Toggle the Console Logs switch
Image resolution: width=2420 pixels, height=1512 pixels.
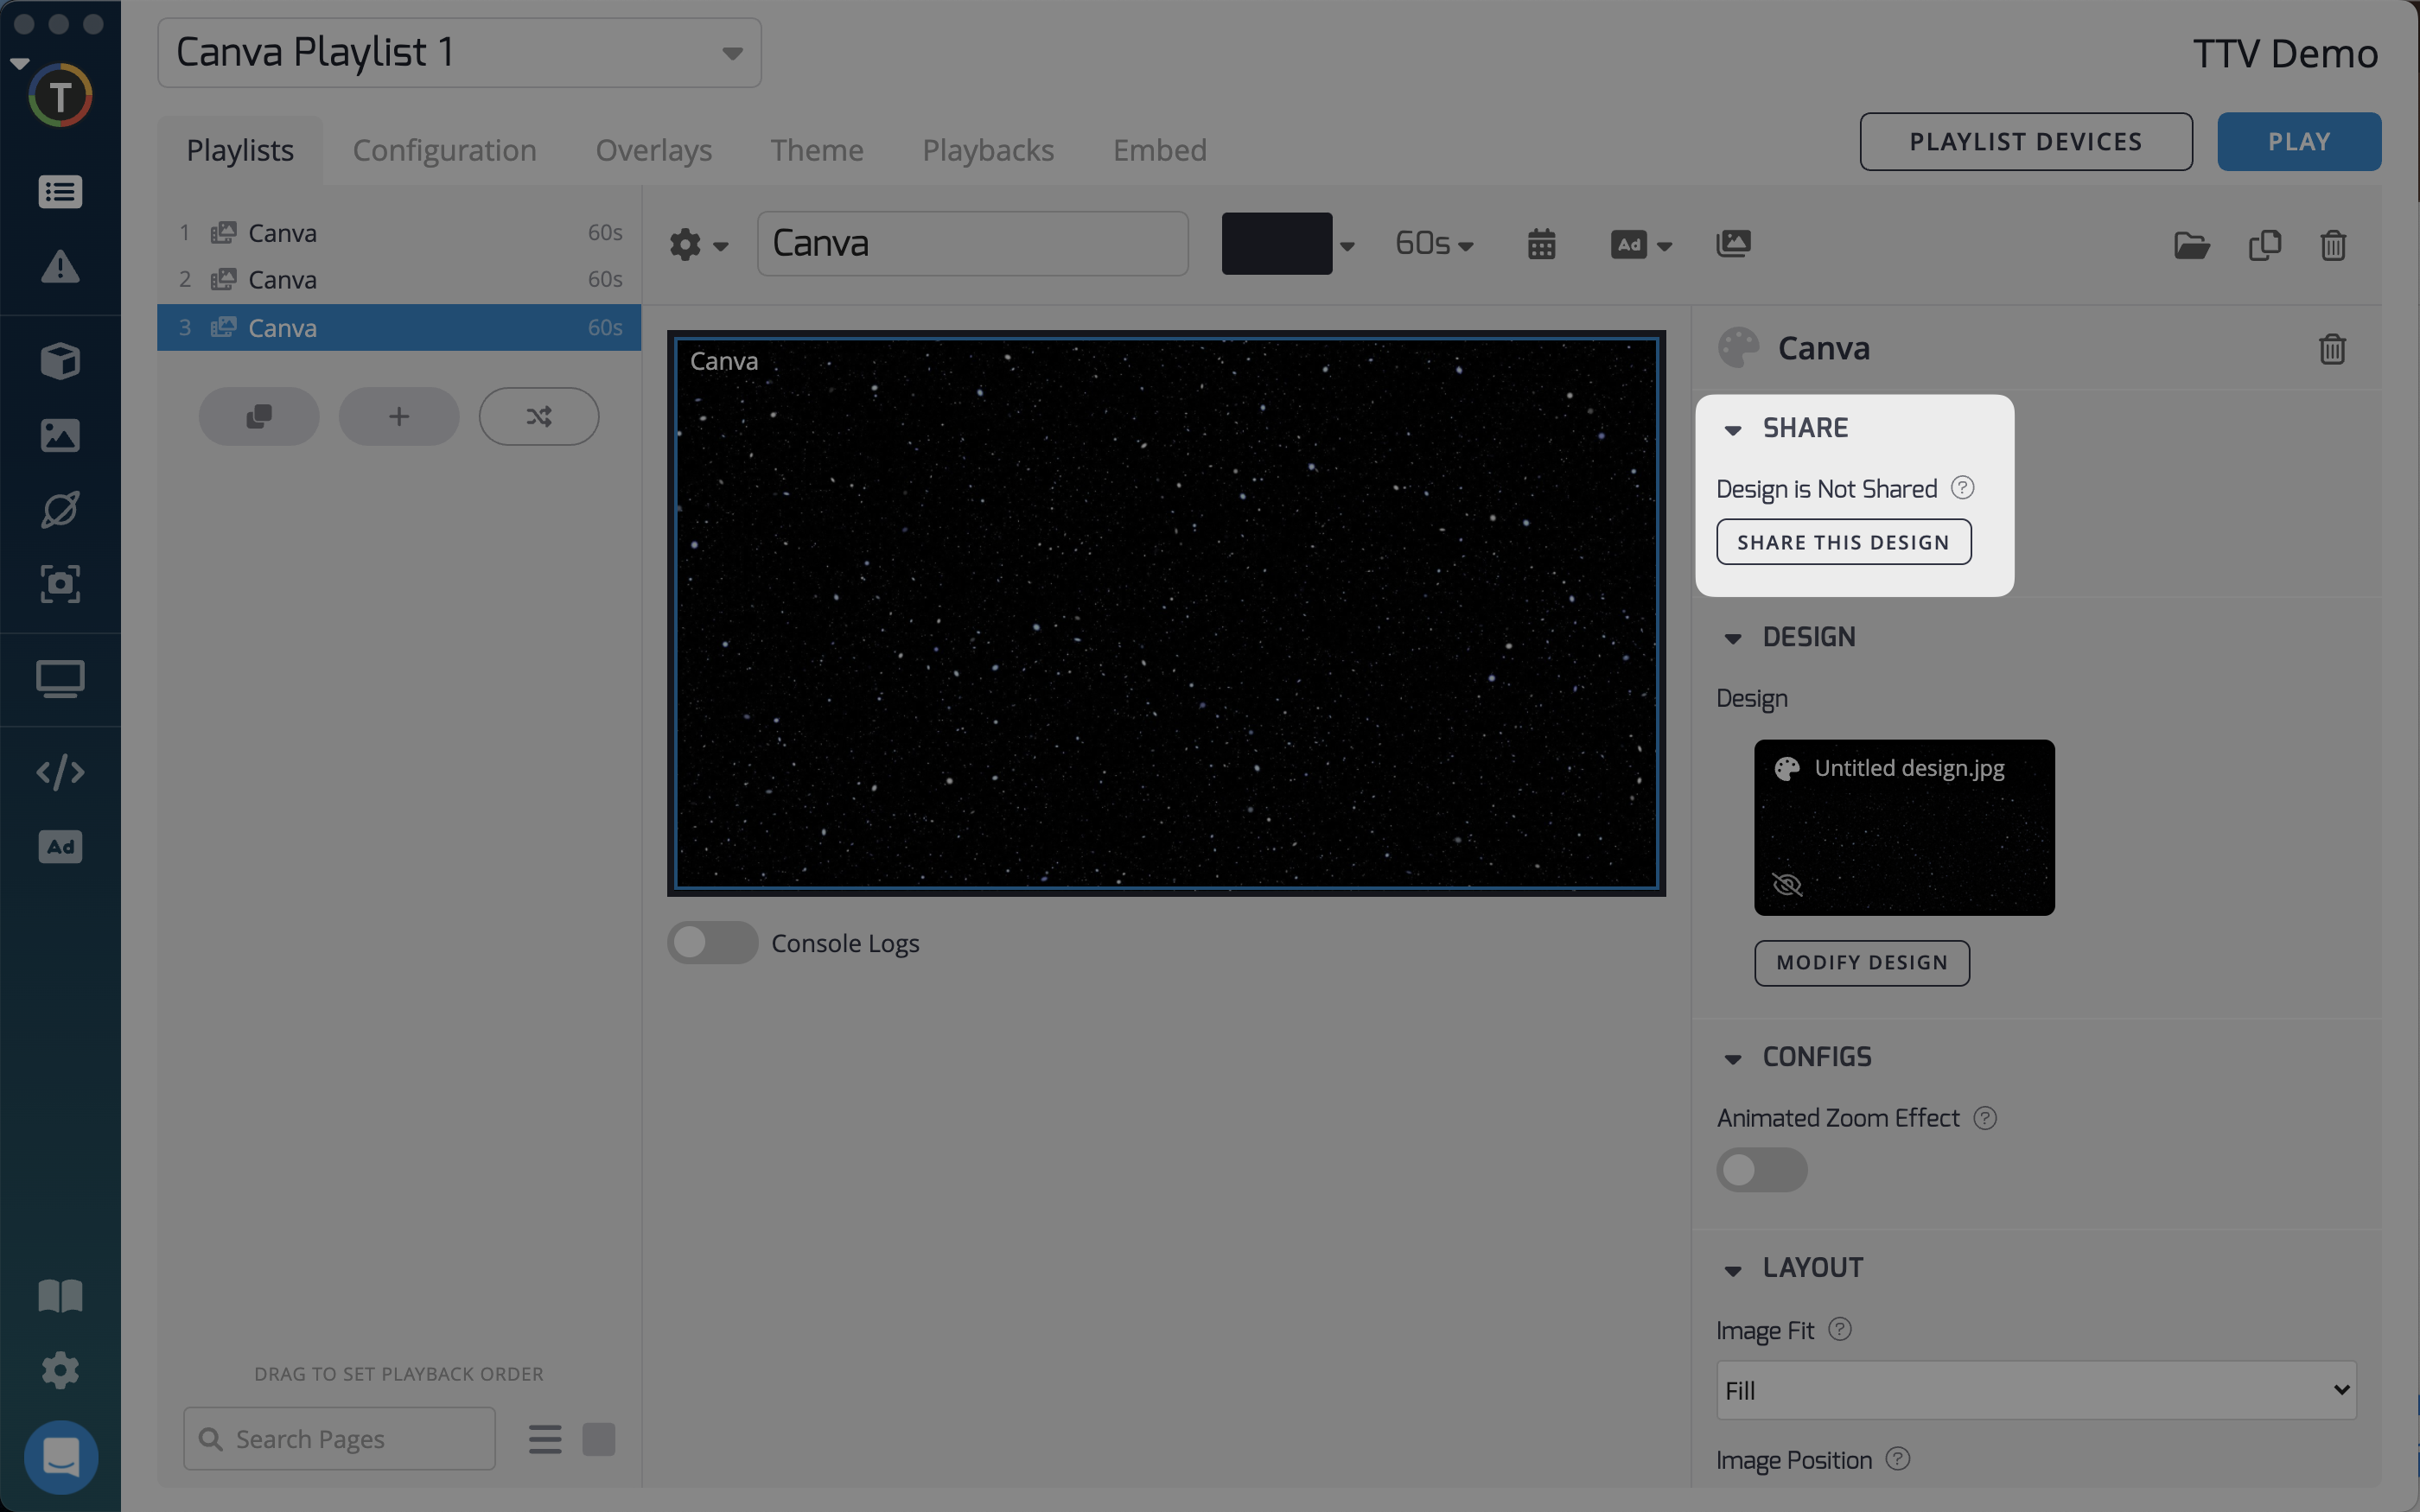pyautogui.click(x=712, y=943)
